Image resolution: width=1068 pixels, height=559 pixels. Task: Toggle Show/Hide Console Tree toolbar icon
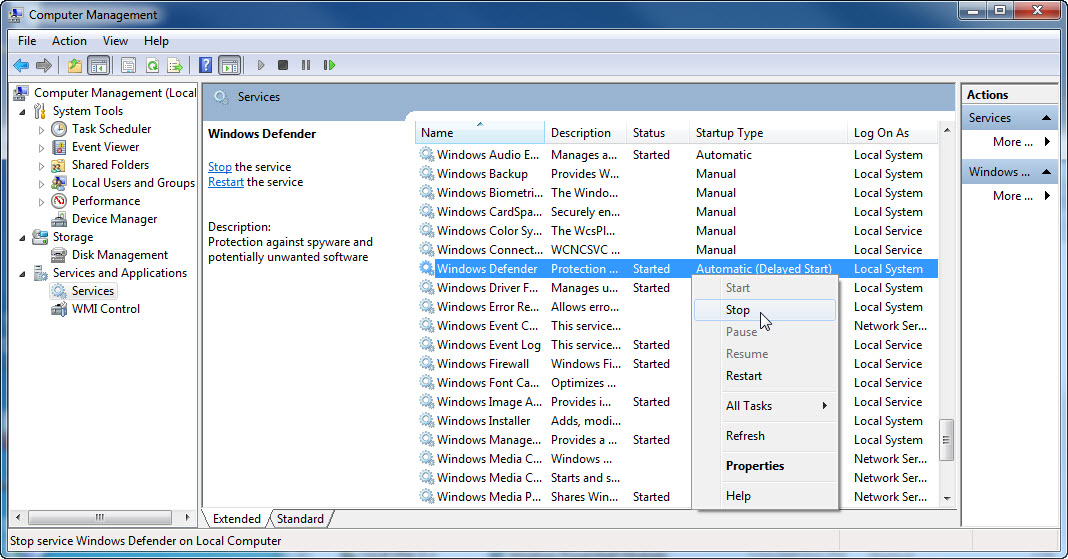(x=99, y=65)
